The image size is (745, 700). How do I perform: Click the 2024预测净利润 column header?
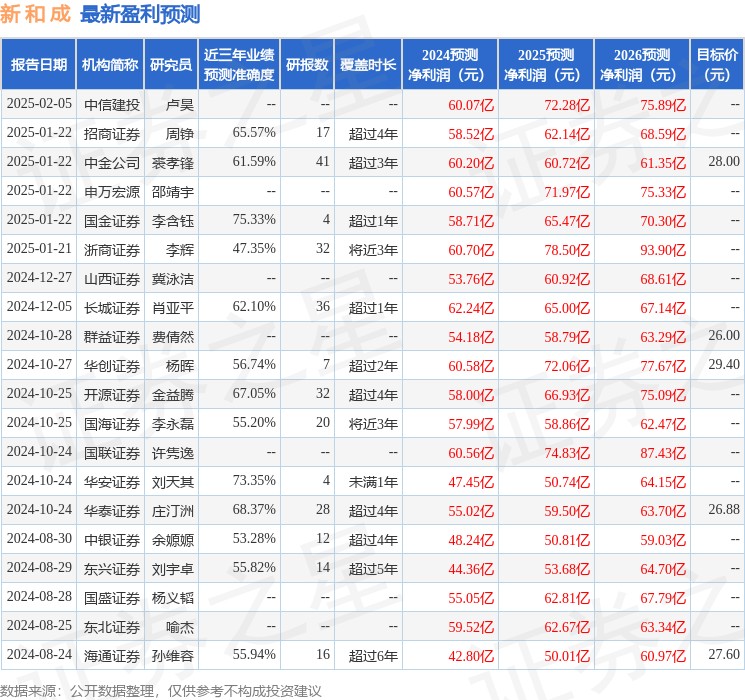pos(450,65)
